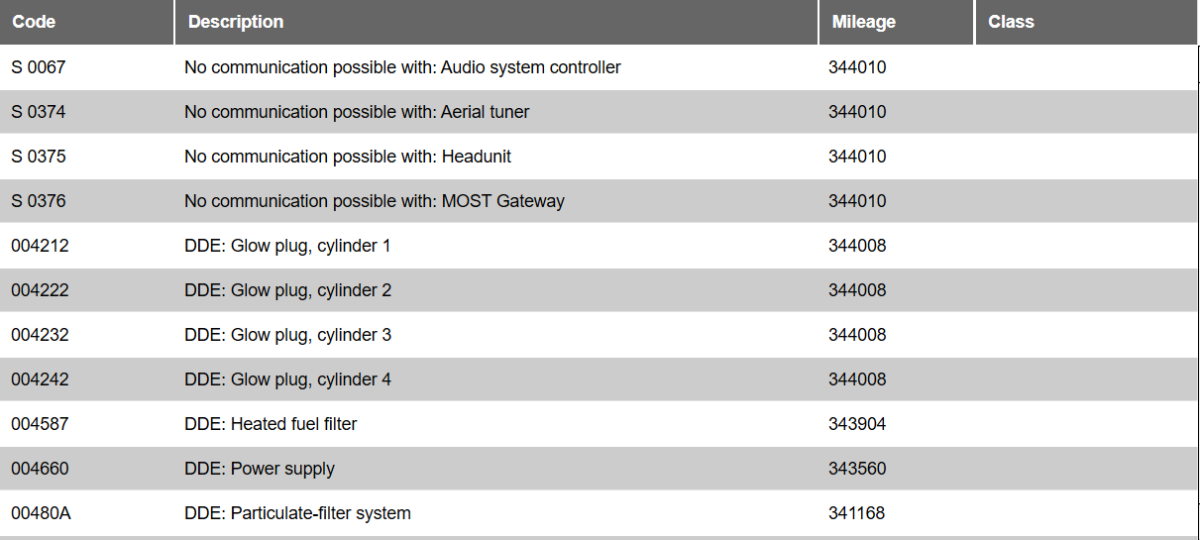Screen dimensions: 1200x540
Task: Click the Heated fuel filter description
Action: 270,424
